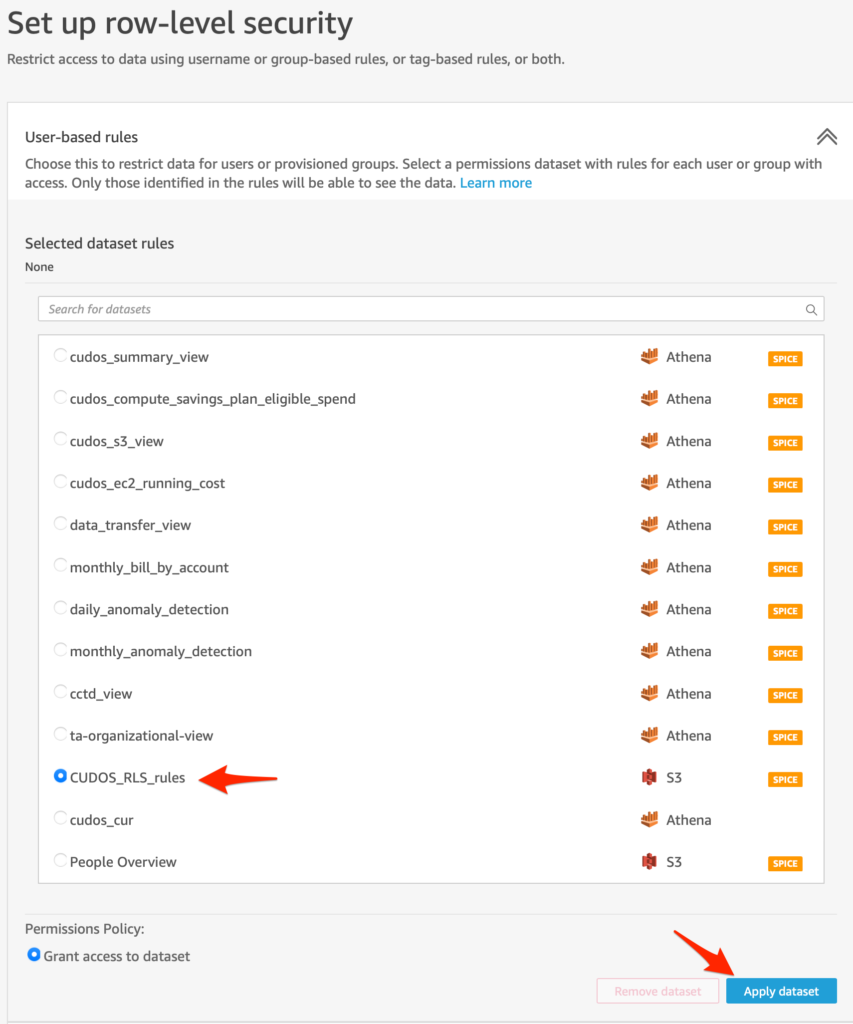Screen dimensions: 853x1024
Task: Pick the daily_anomaly_detection dataset
Action: point(149,609)
